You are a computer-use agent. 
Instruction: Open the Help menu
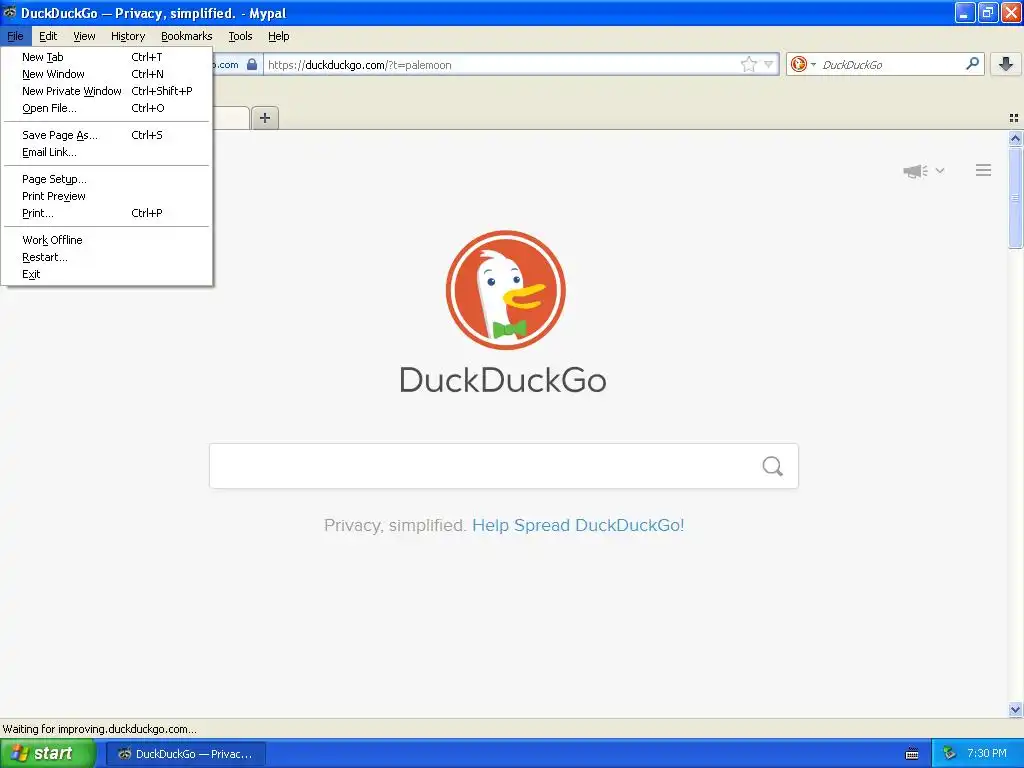coord(279,37)
